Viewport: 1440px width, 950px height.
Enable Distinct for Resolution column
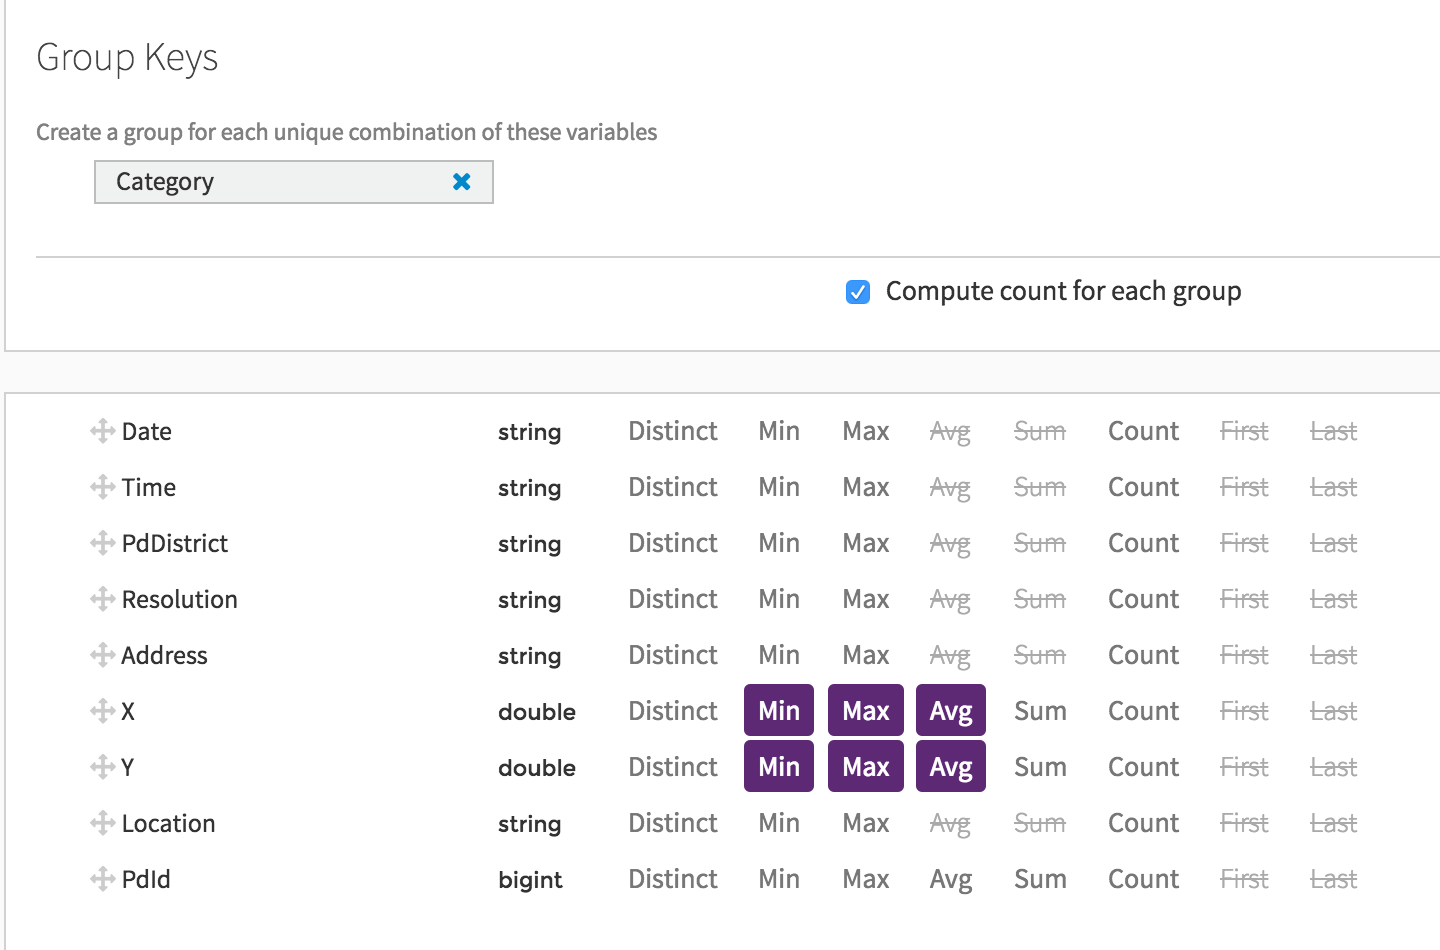673,599
